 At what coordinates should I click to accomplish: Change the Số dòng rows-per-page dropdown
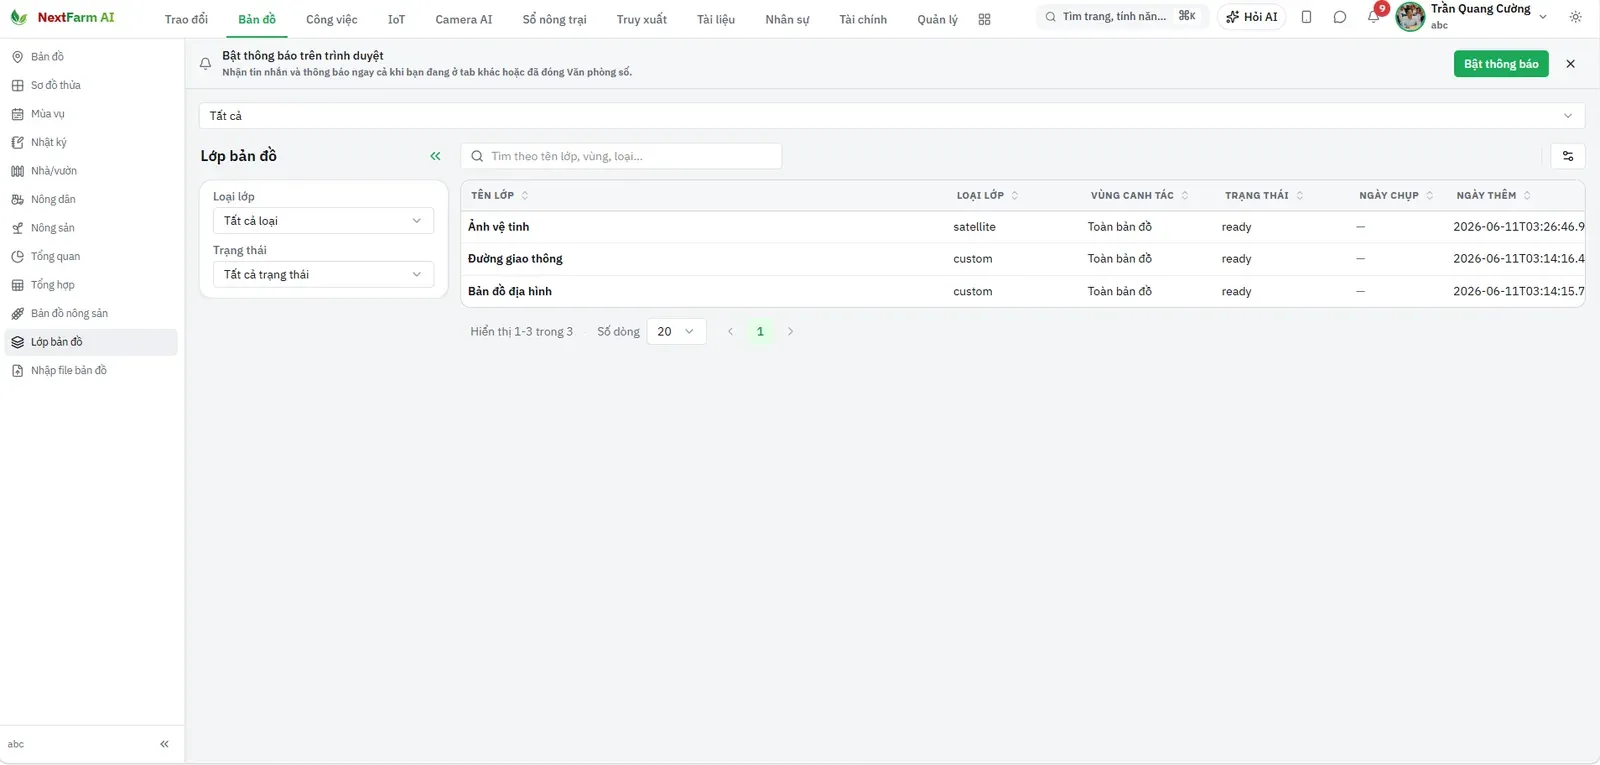677,331
